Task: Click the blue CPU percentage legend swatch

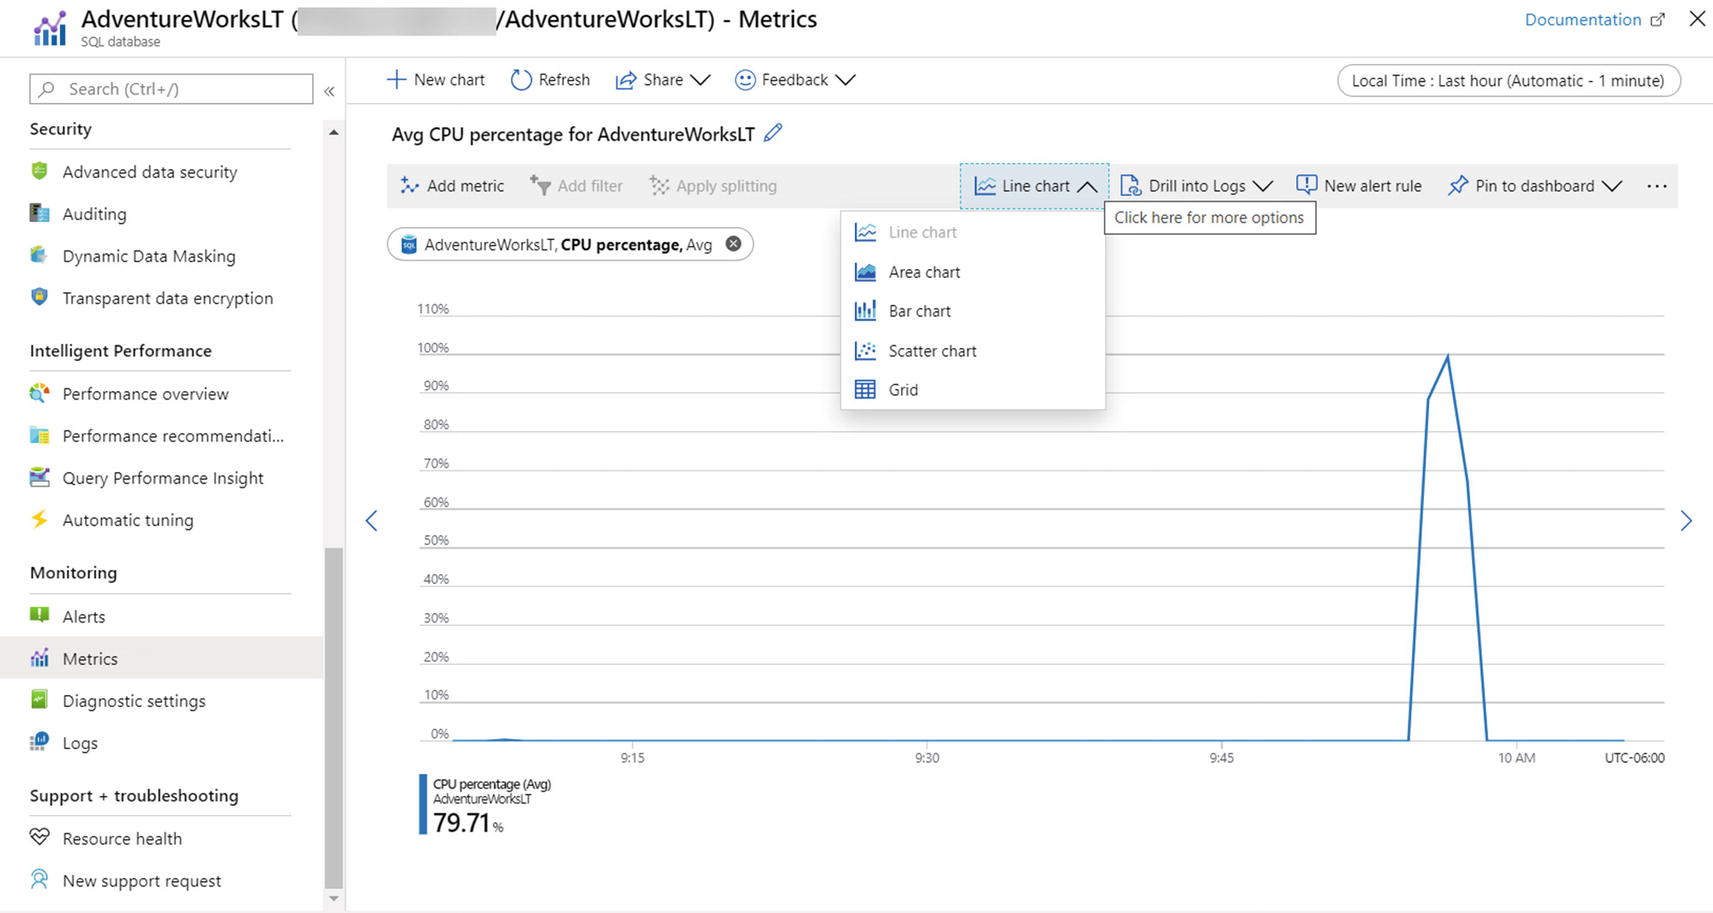Action: (423, 804)
